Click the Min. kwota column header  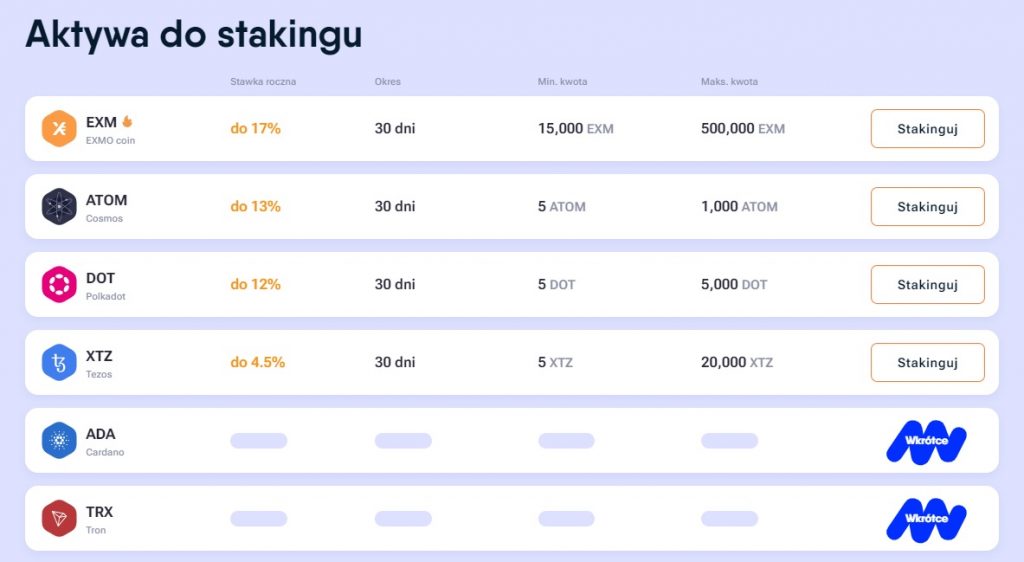(562, 82)
